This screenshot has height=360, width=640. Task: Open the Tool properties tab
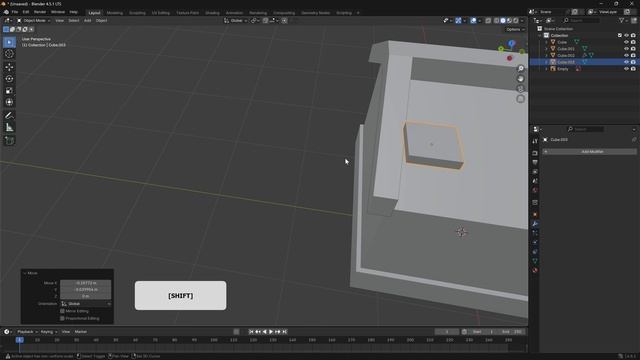coord(535,141)
